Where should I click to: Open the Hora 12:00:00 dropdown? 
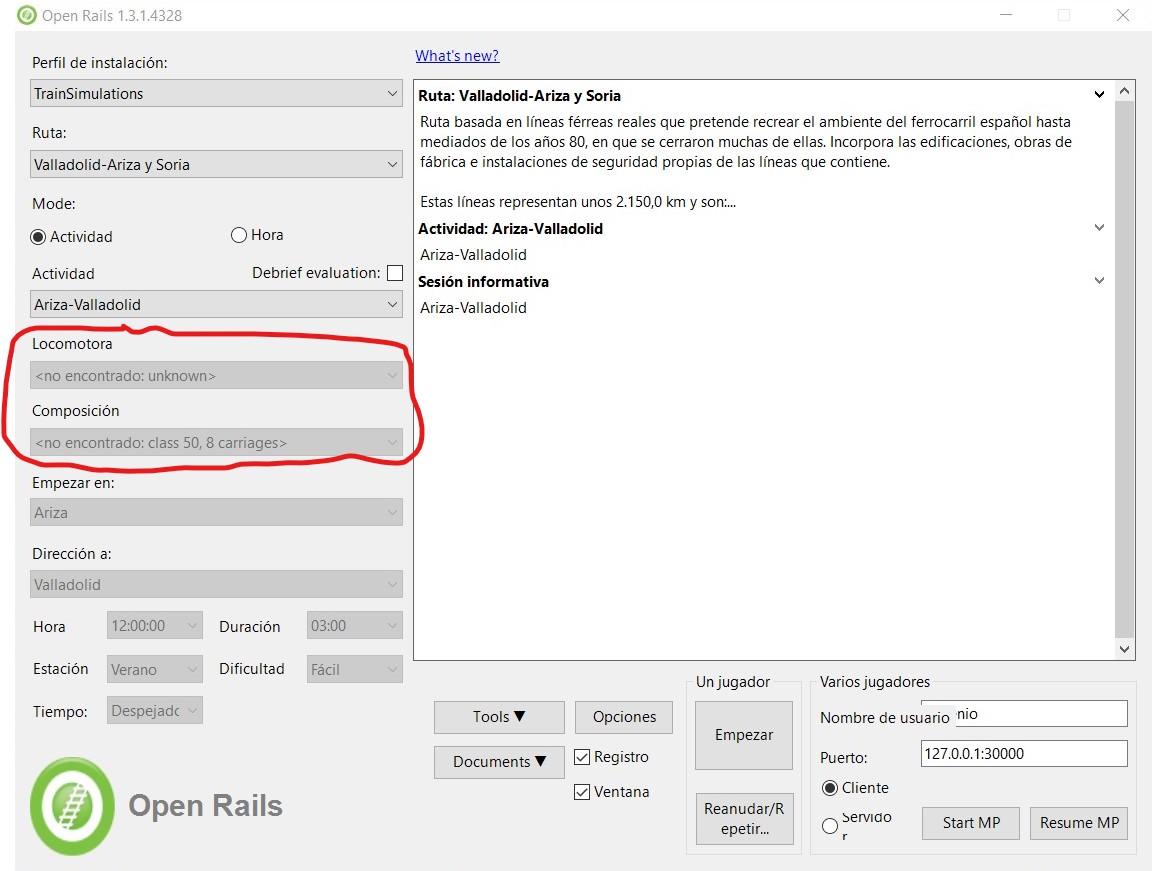[154, 626]
